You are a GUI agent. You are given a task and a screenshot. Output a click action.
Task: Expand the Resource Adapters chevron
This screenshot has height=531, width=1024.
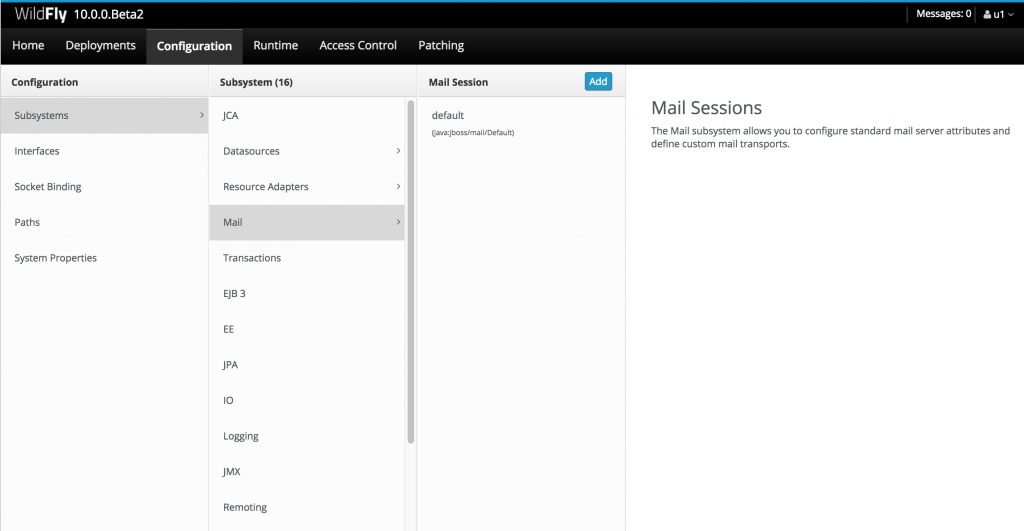tap(398, 187)
